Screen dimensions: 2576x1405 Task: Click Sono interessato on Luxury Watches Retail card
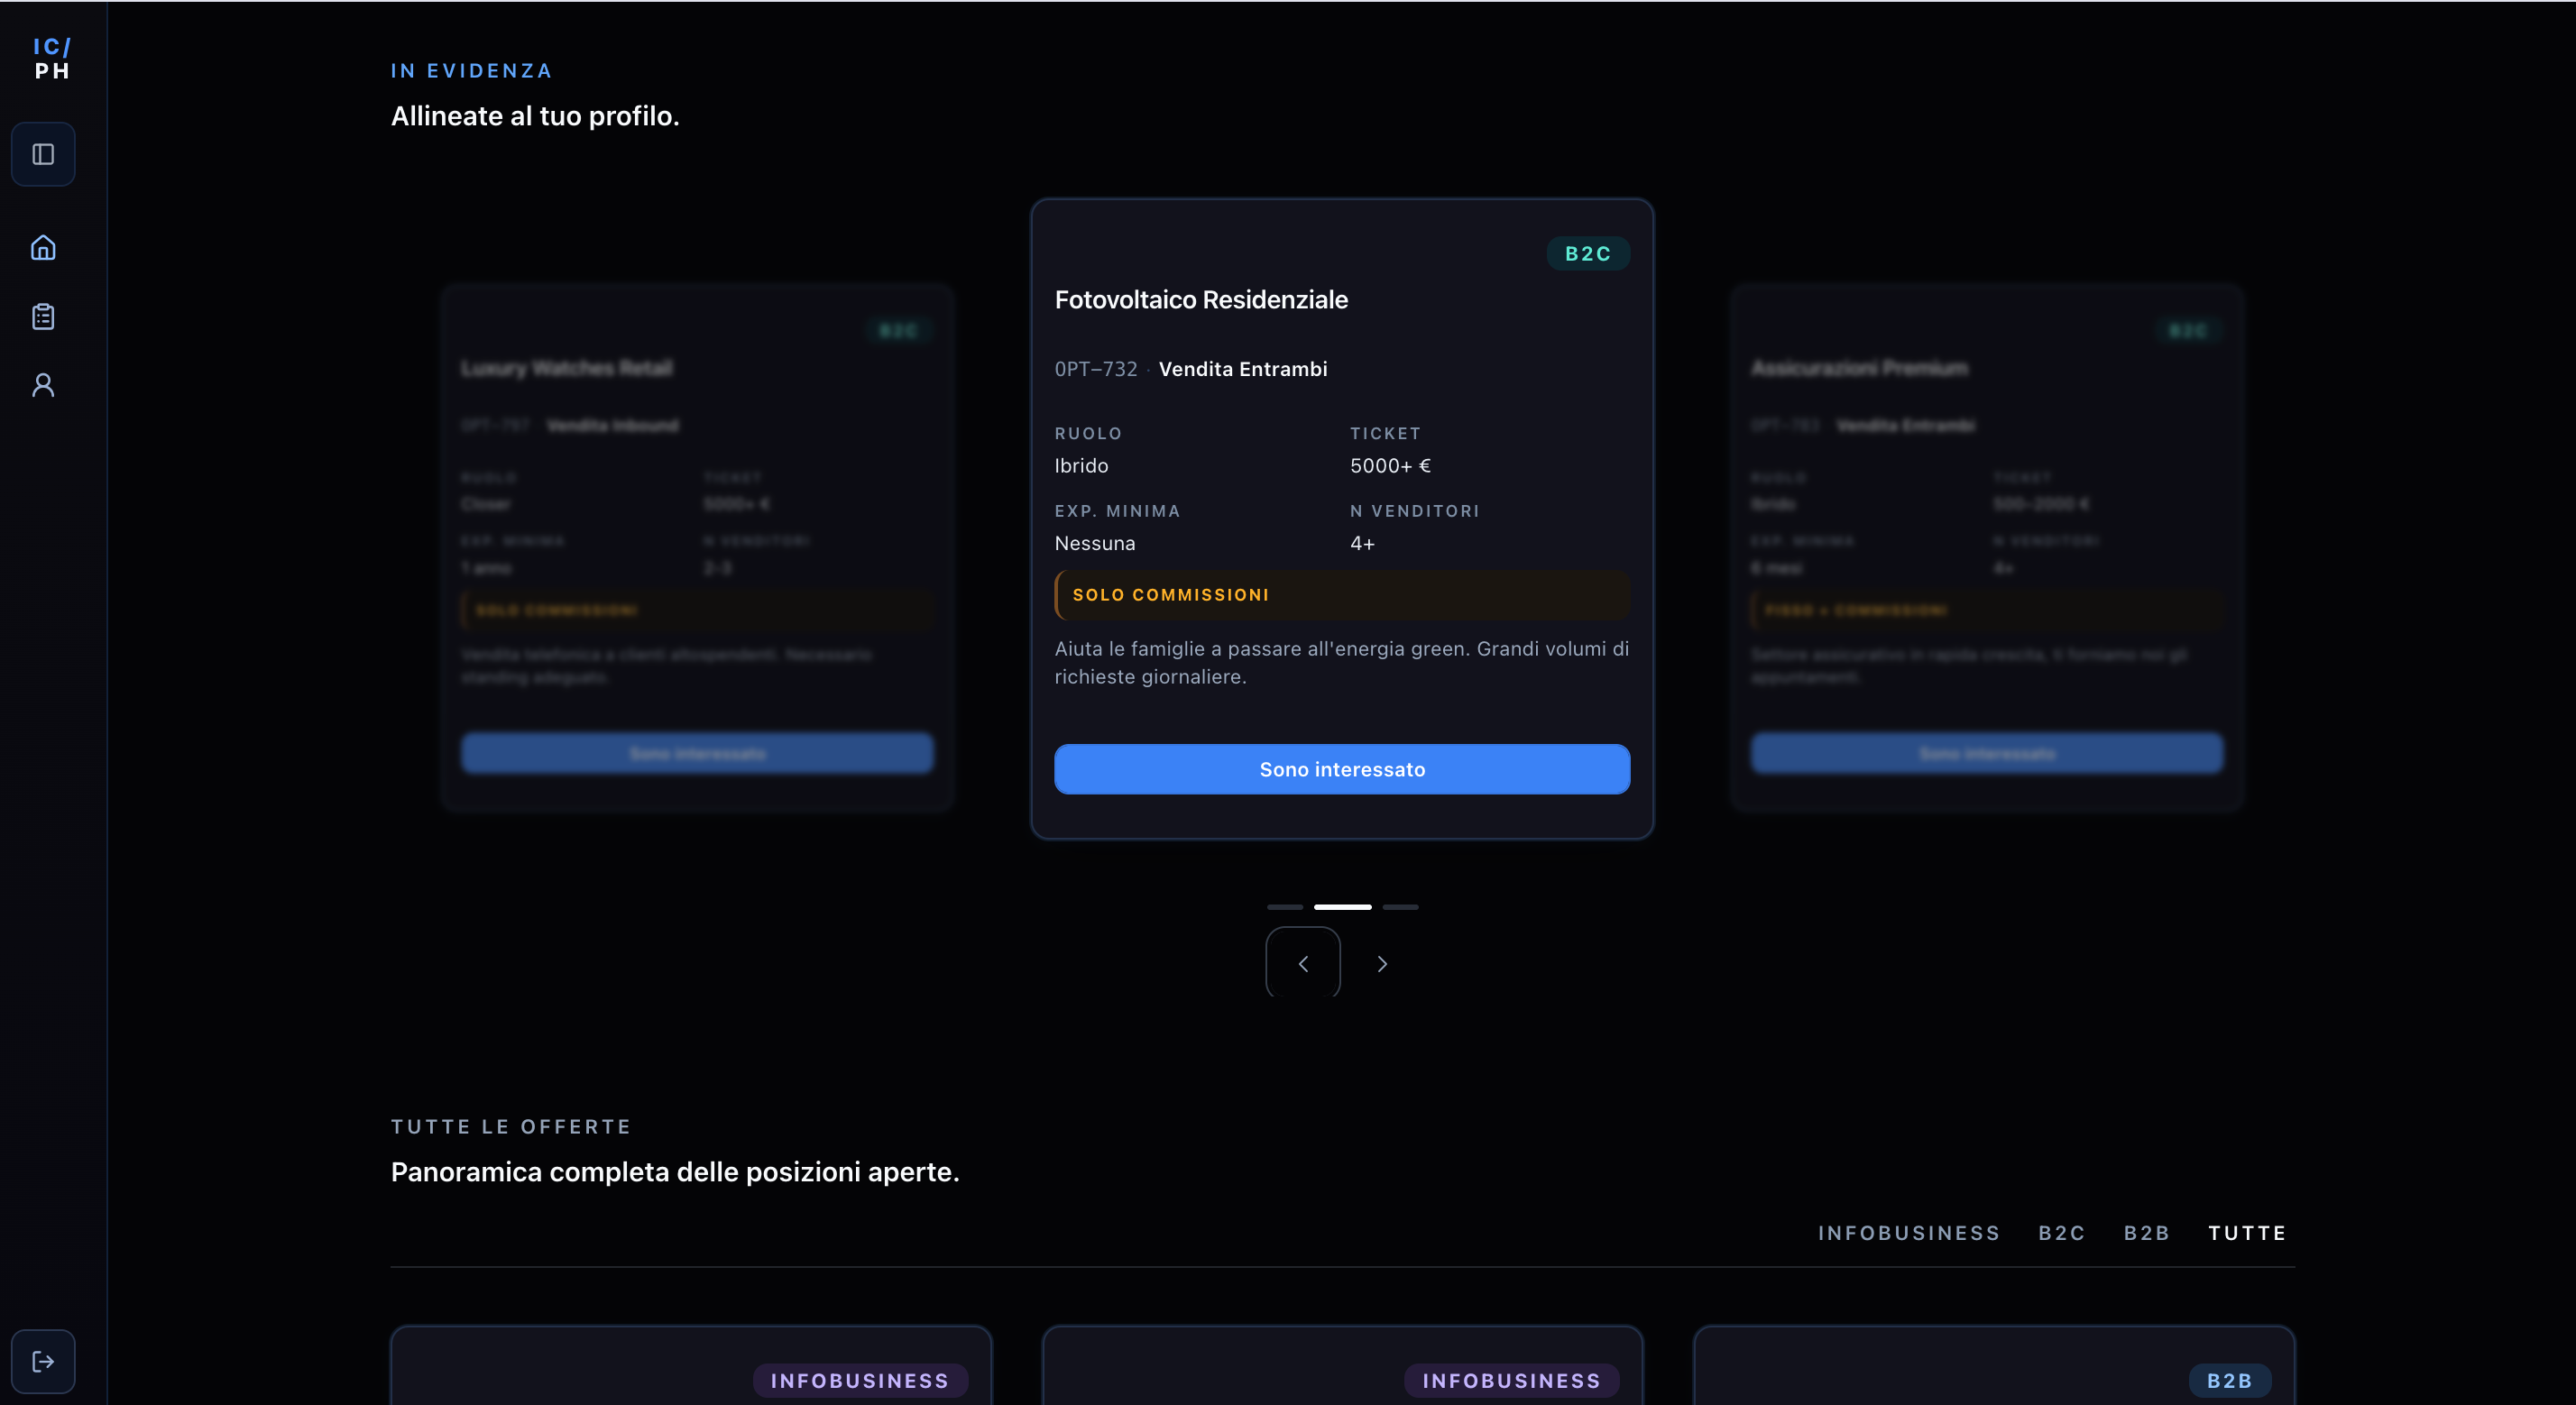tap(697, 753)
